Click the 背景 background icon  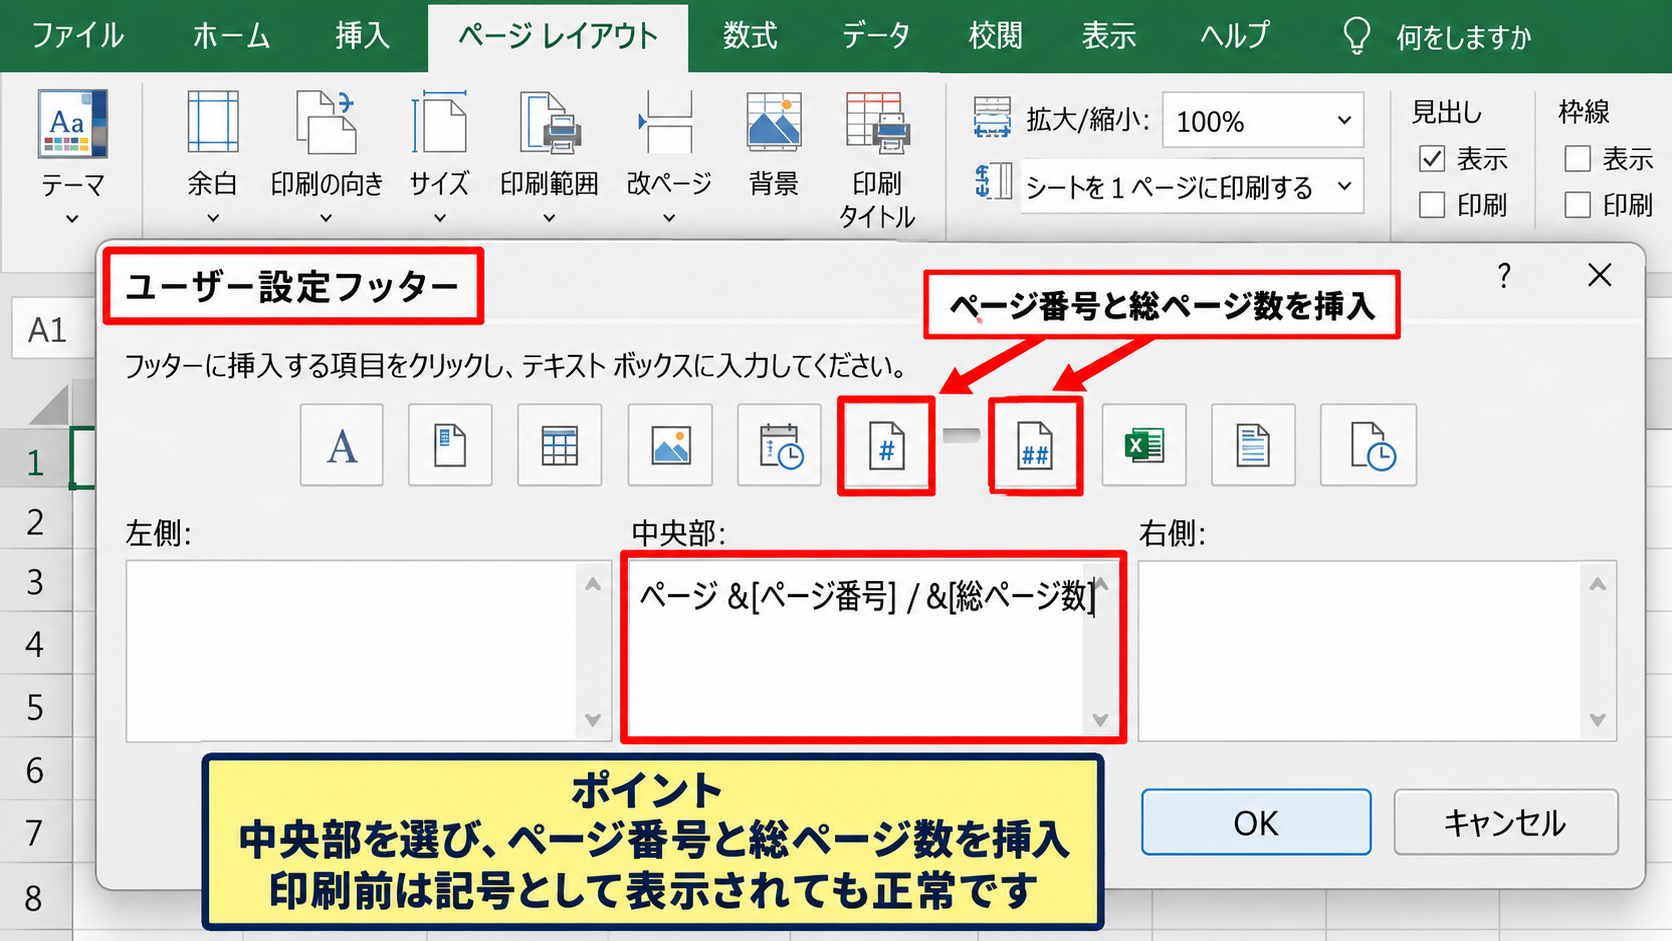[773, 122]
